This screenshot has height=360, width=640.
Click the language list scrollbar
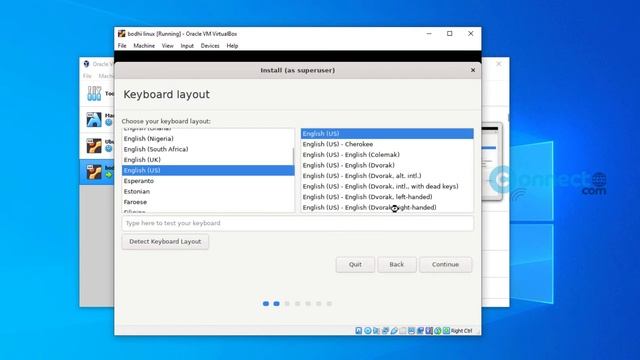pyautogui.click(x=293, y=156)
